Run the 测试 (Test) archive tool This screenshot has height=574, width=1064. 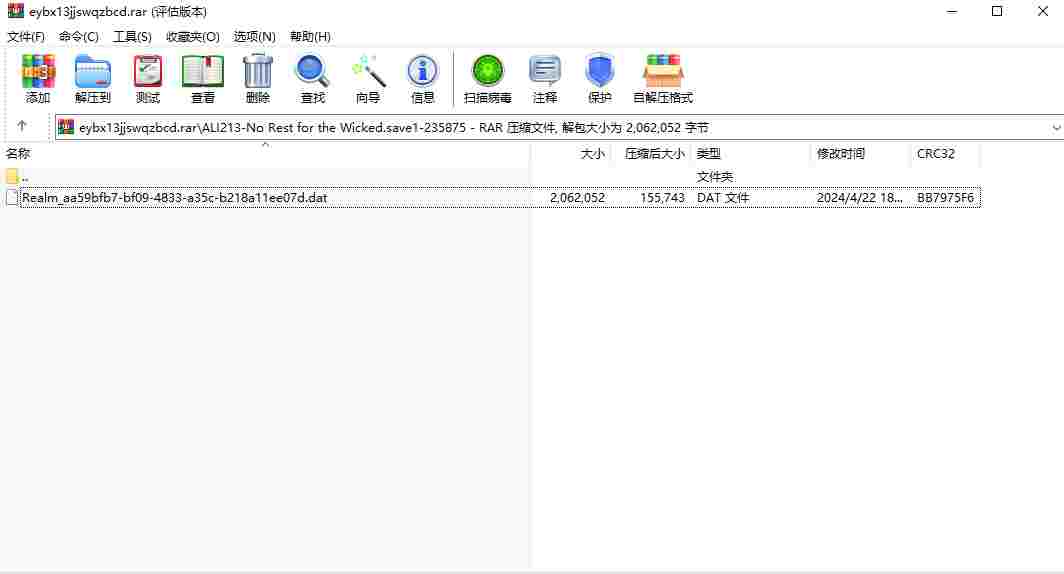(x=148, y=79)
